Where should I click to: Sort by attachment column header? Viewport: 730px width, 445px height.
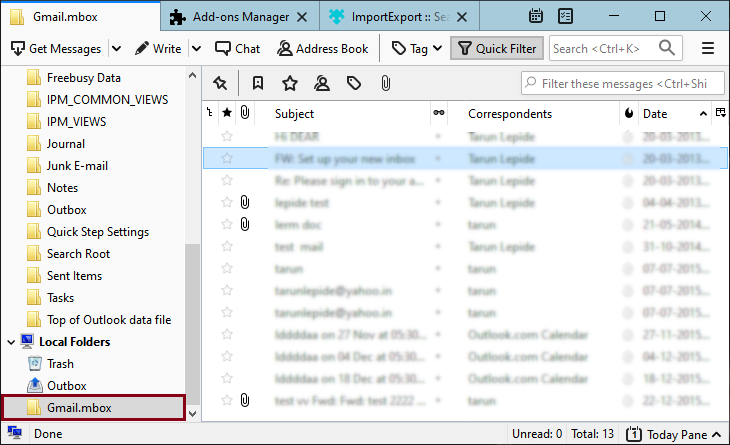245,113
